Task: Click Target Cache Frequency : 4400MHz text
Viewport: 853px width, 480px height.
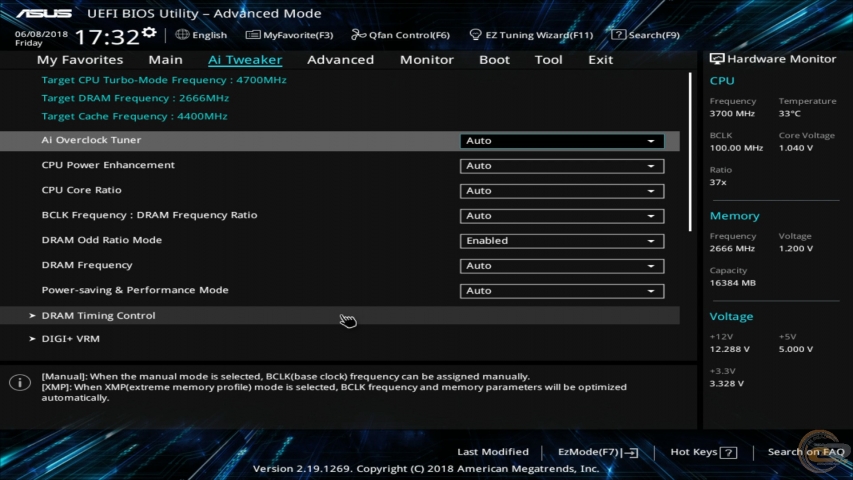Action: (134, 116)
